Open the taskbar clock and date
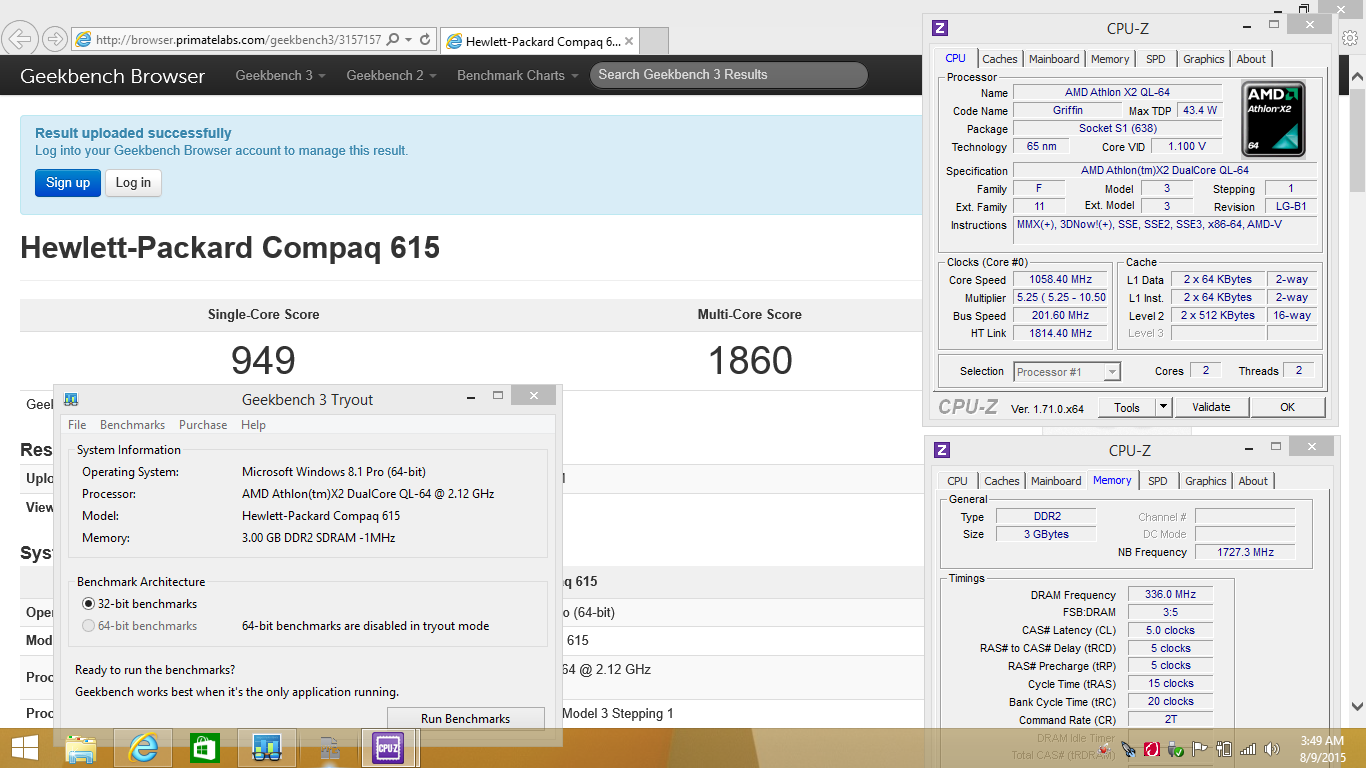 pyautogui.click(x=1321, y=748)
